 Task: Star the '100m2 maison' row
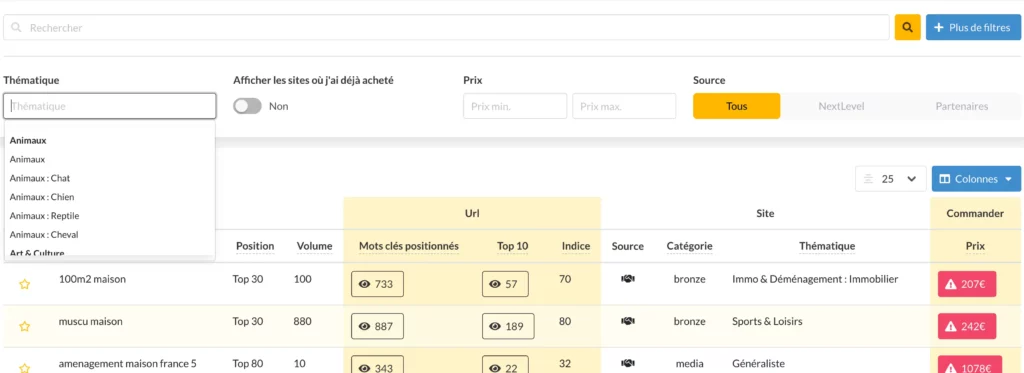coord(24,284)
